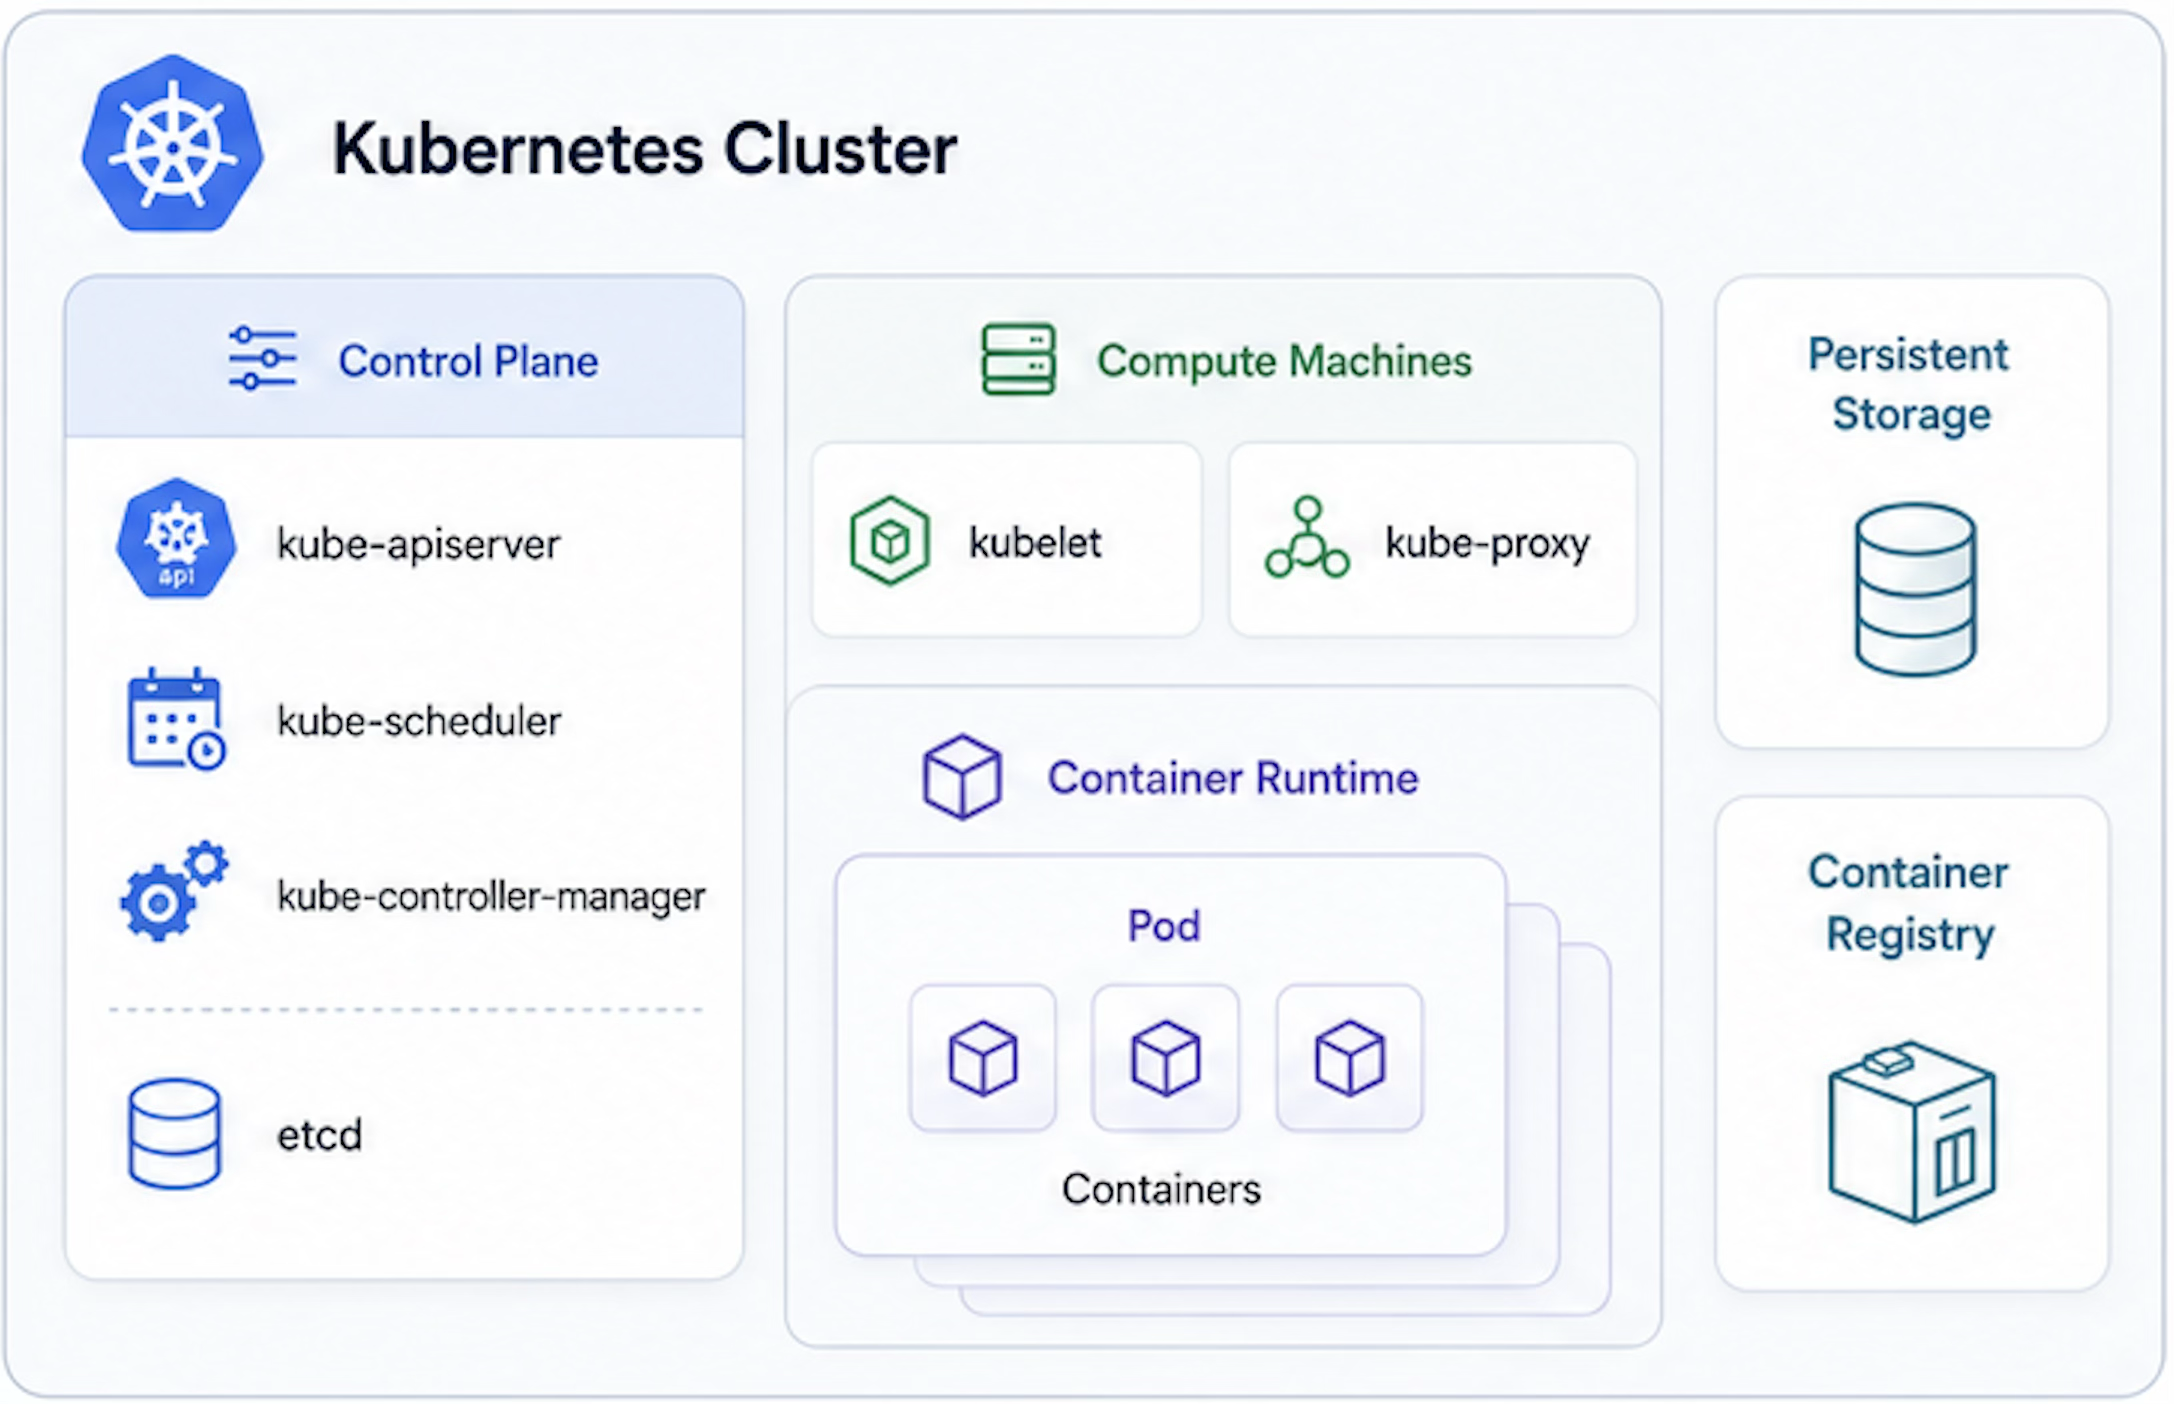Viewport: 2174px width, 1404px height.
Task: Click the Containers caption
Action: pyautogui.click(x=1161, y=1189)
